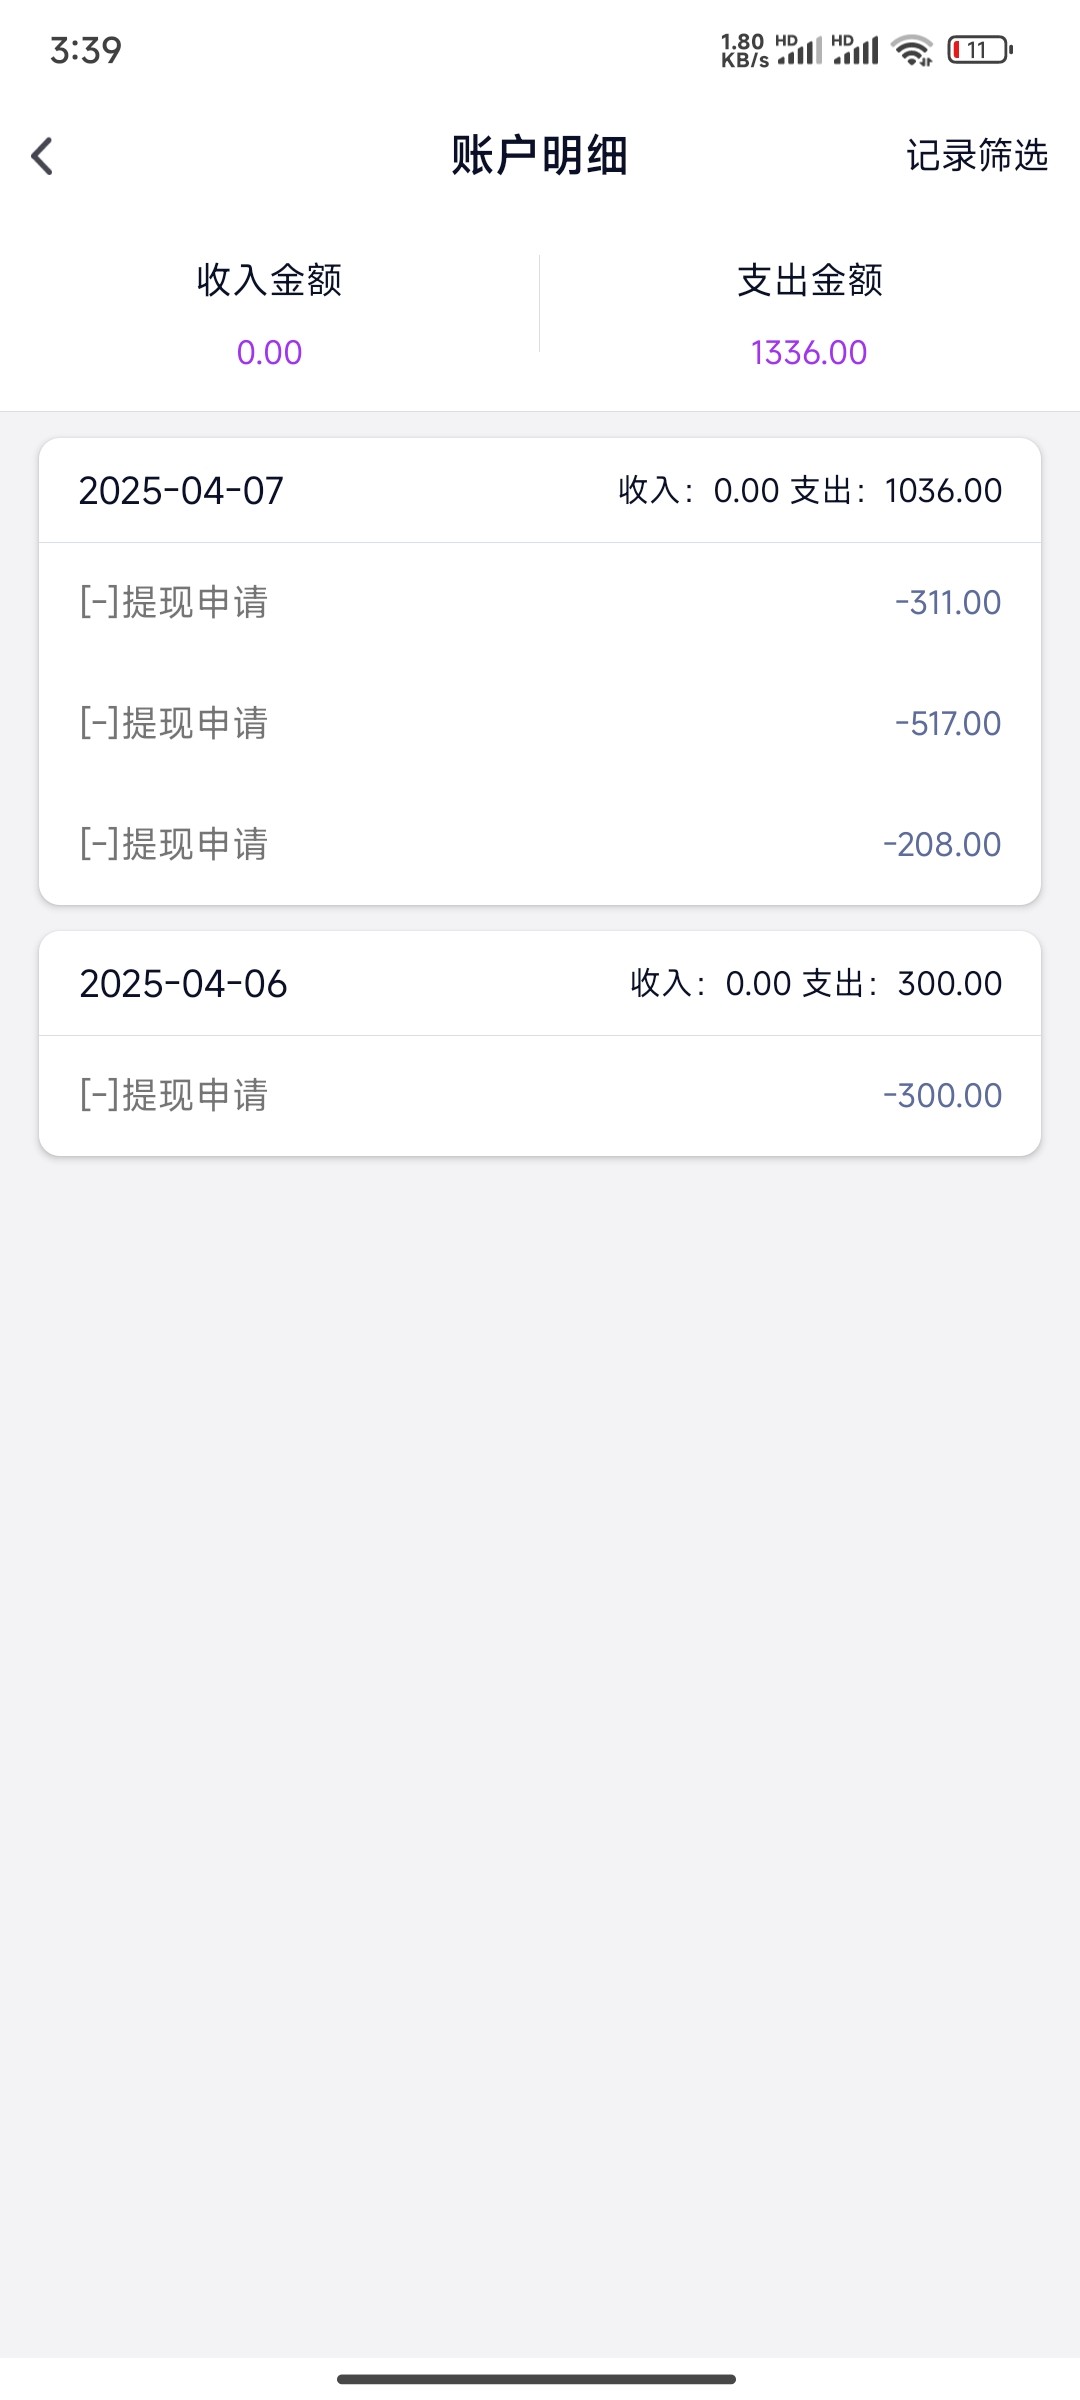
Task: Open the -208.00 withdrawal request entry
Action: click(540, 845)
